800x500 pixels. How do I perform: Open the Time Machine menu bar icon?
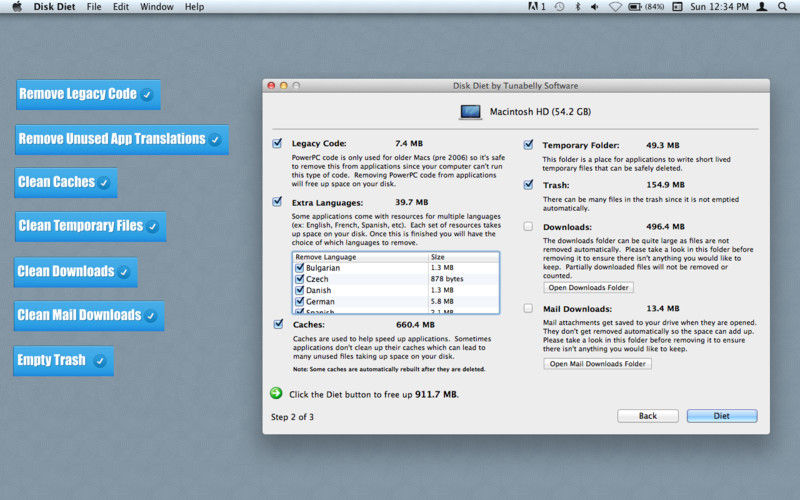[560, 7]
